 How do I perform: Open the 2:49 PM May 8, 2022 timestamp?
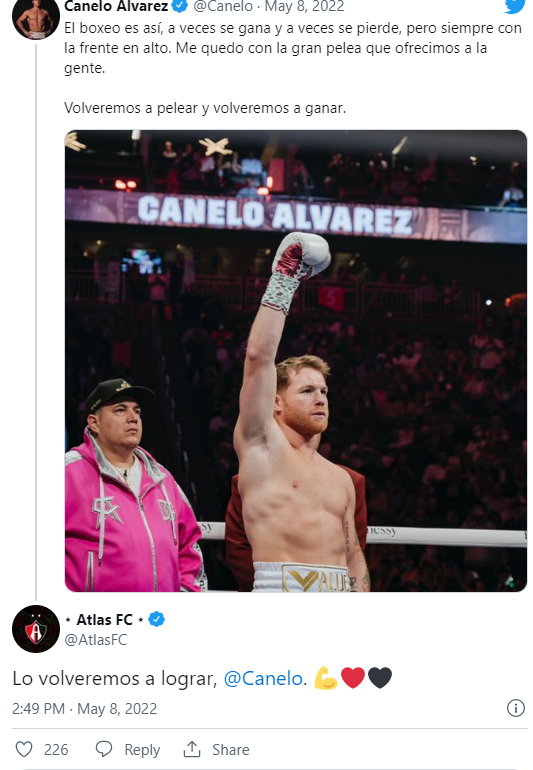[x=84, y=709]
